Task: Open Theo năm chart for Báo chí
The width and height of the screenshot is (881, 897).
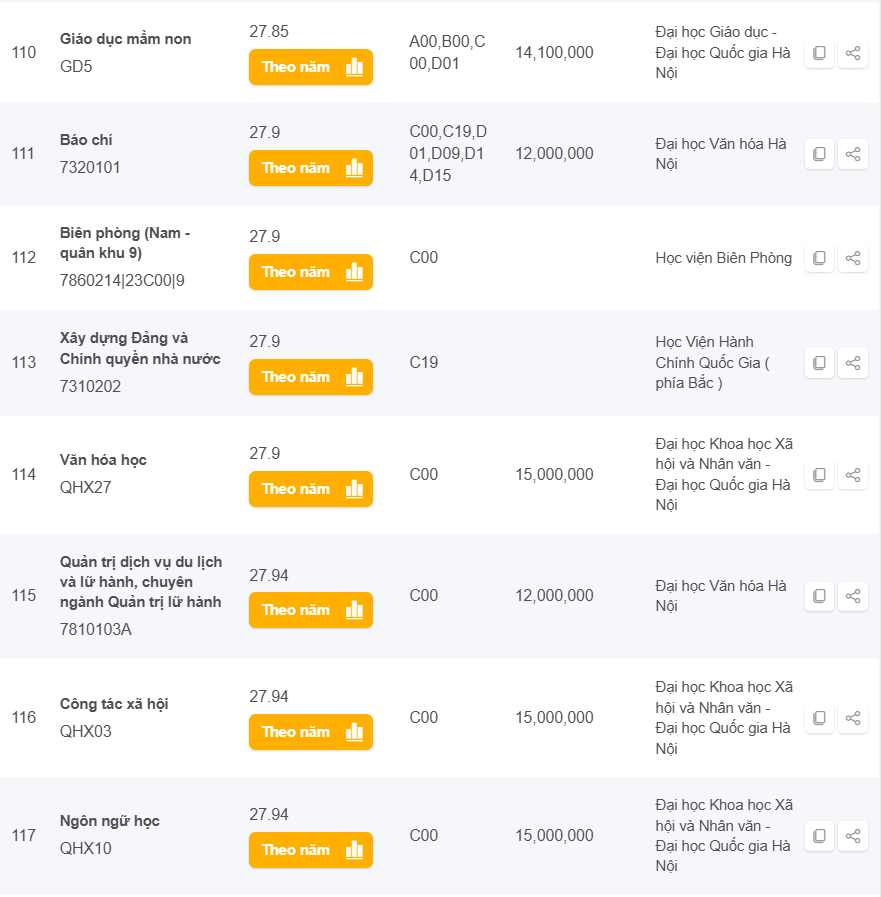Action: pyautogui.click(x=310, y=168)
